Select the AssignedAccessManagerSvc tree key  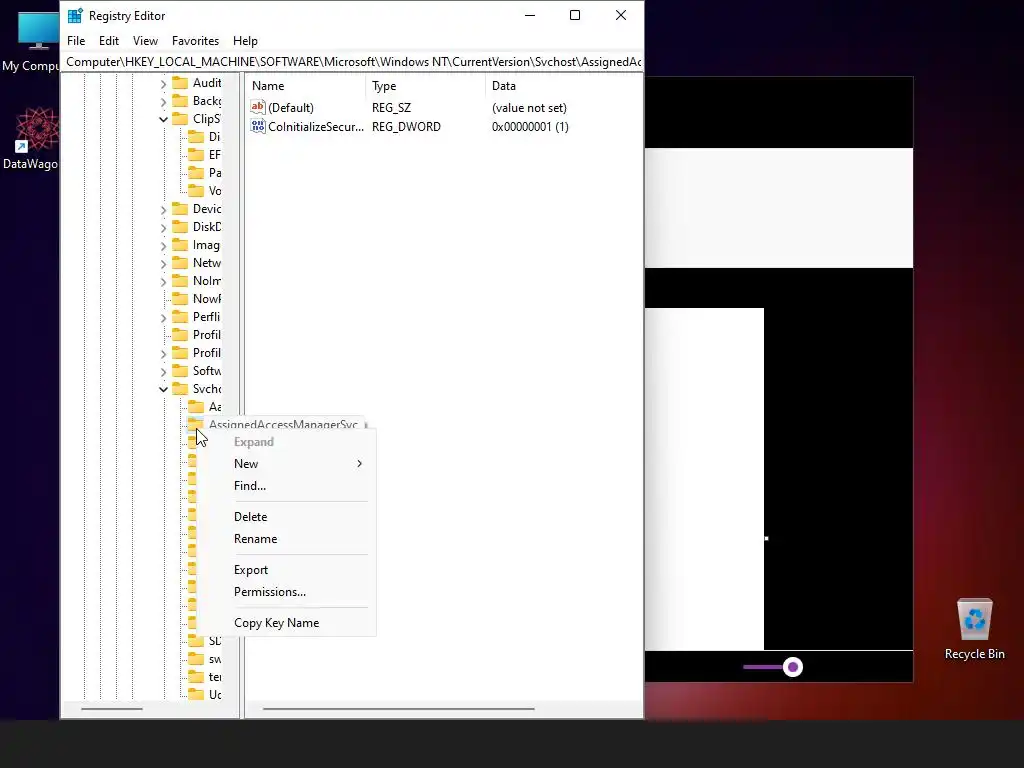click(283, 424)
